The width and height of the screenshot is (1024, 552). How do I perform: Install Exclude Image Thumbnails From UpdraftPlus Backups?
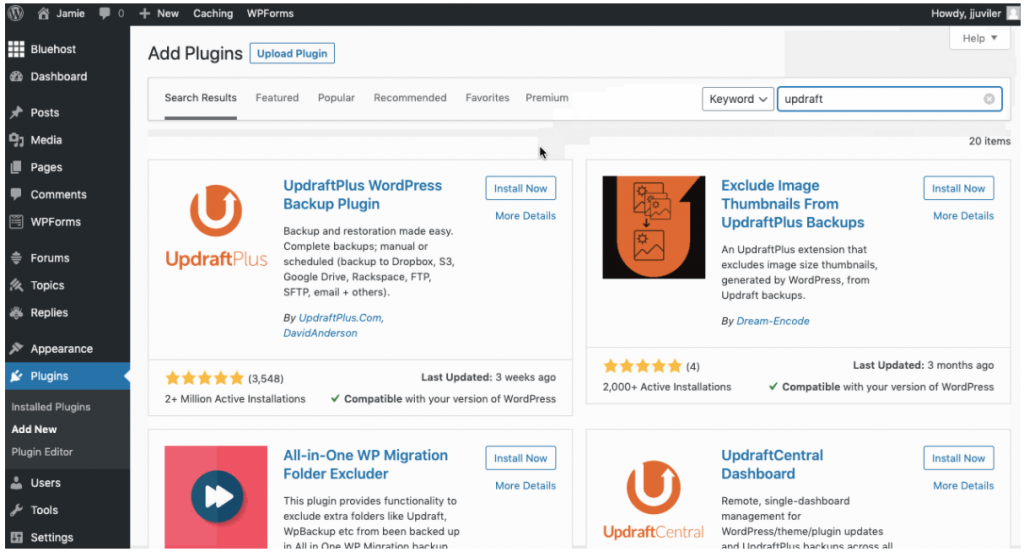959,188
